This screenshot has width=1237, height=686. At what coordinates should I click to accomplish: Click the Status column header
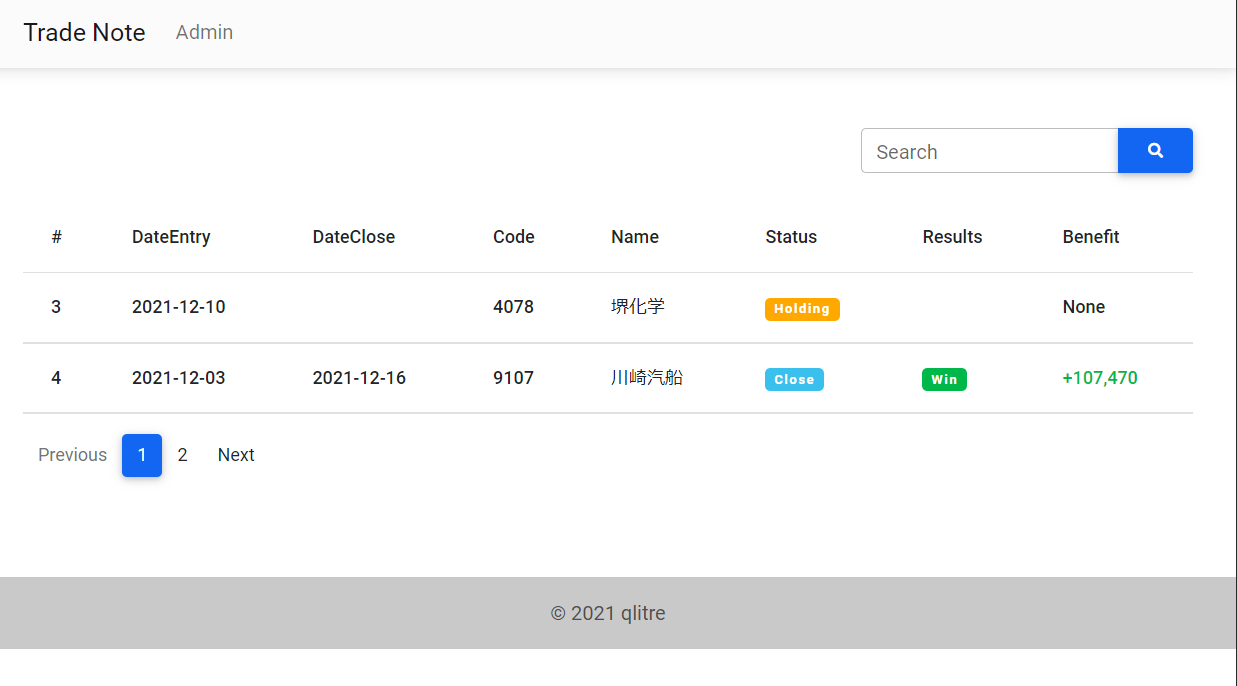coord(791,237)
